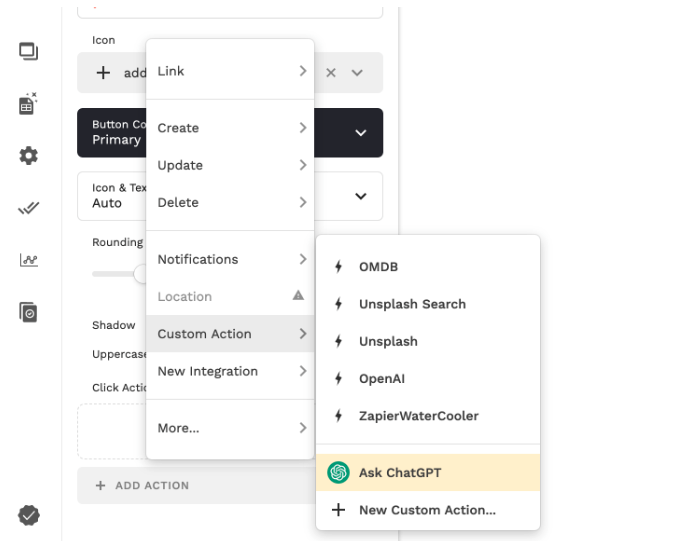Click the warning triangle beside Location
The width and height of the screenshot is (689, 547).
click(x=298, y=296)
